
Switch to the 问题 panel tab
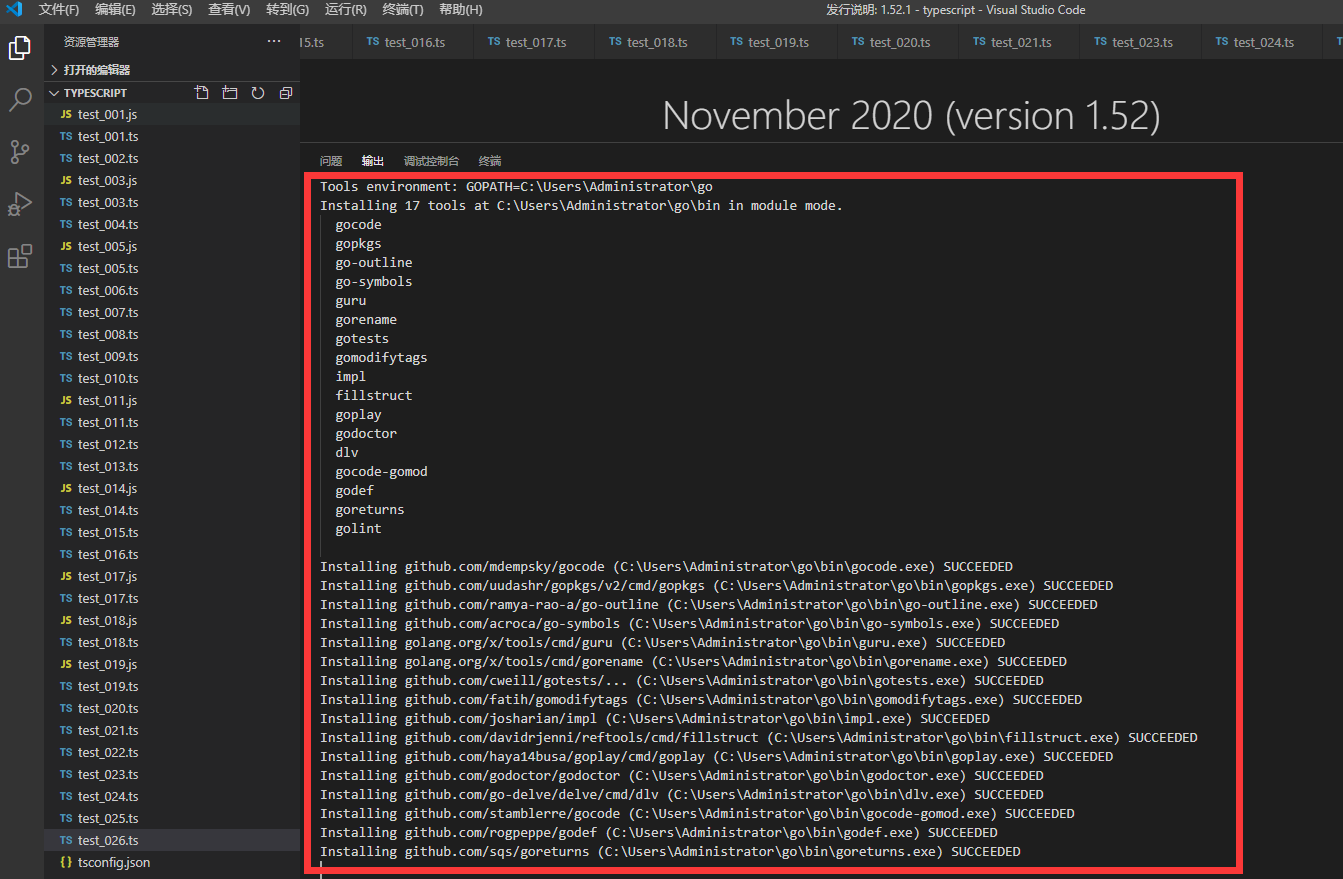pos(331,161)
